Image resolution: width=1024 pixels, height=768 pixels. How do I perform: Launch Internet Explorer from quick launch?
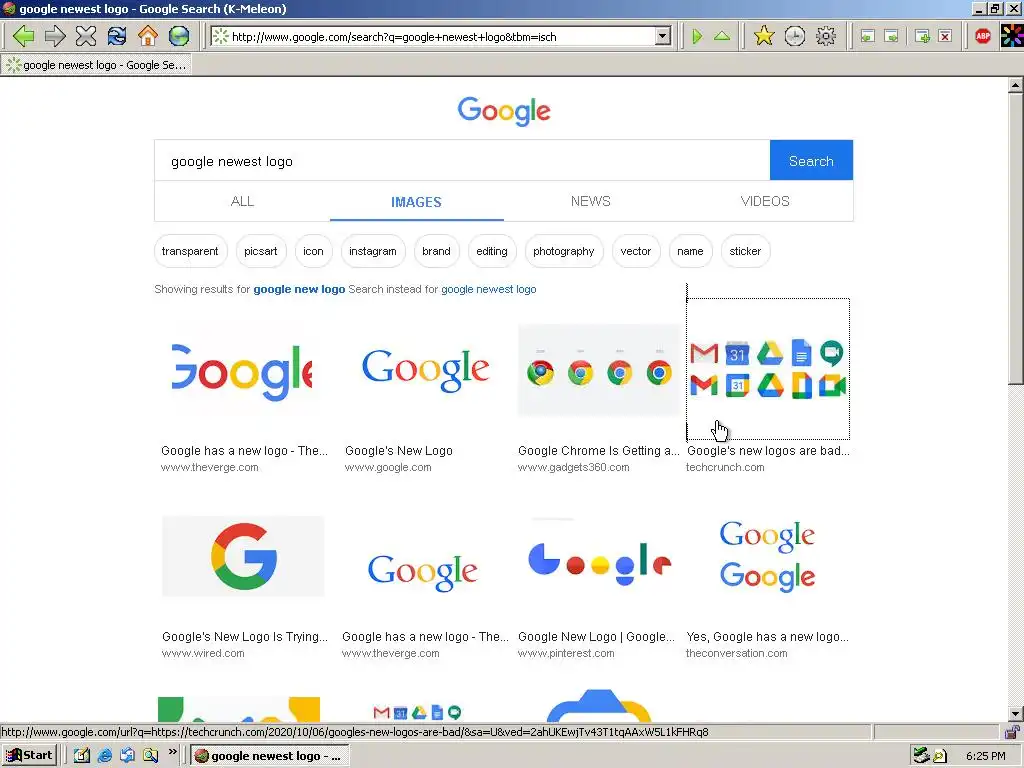tap(104, 756)
